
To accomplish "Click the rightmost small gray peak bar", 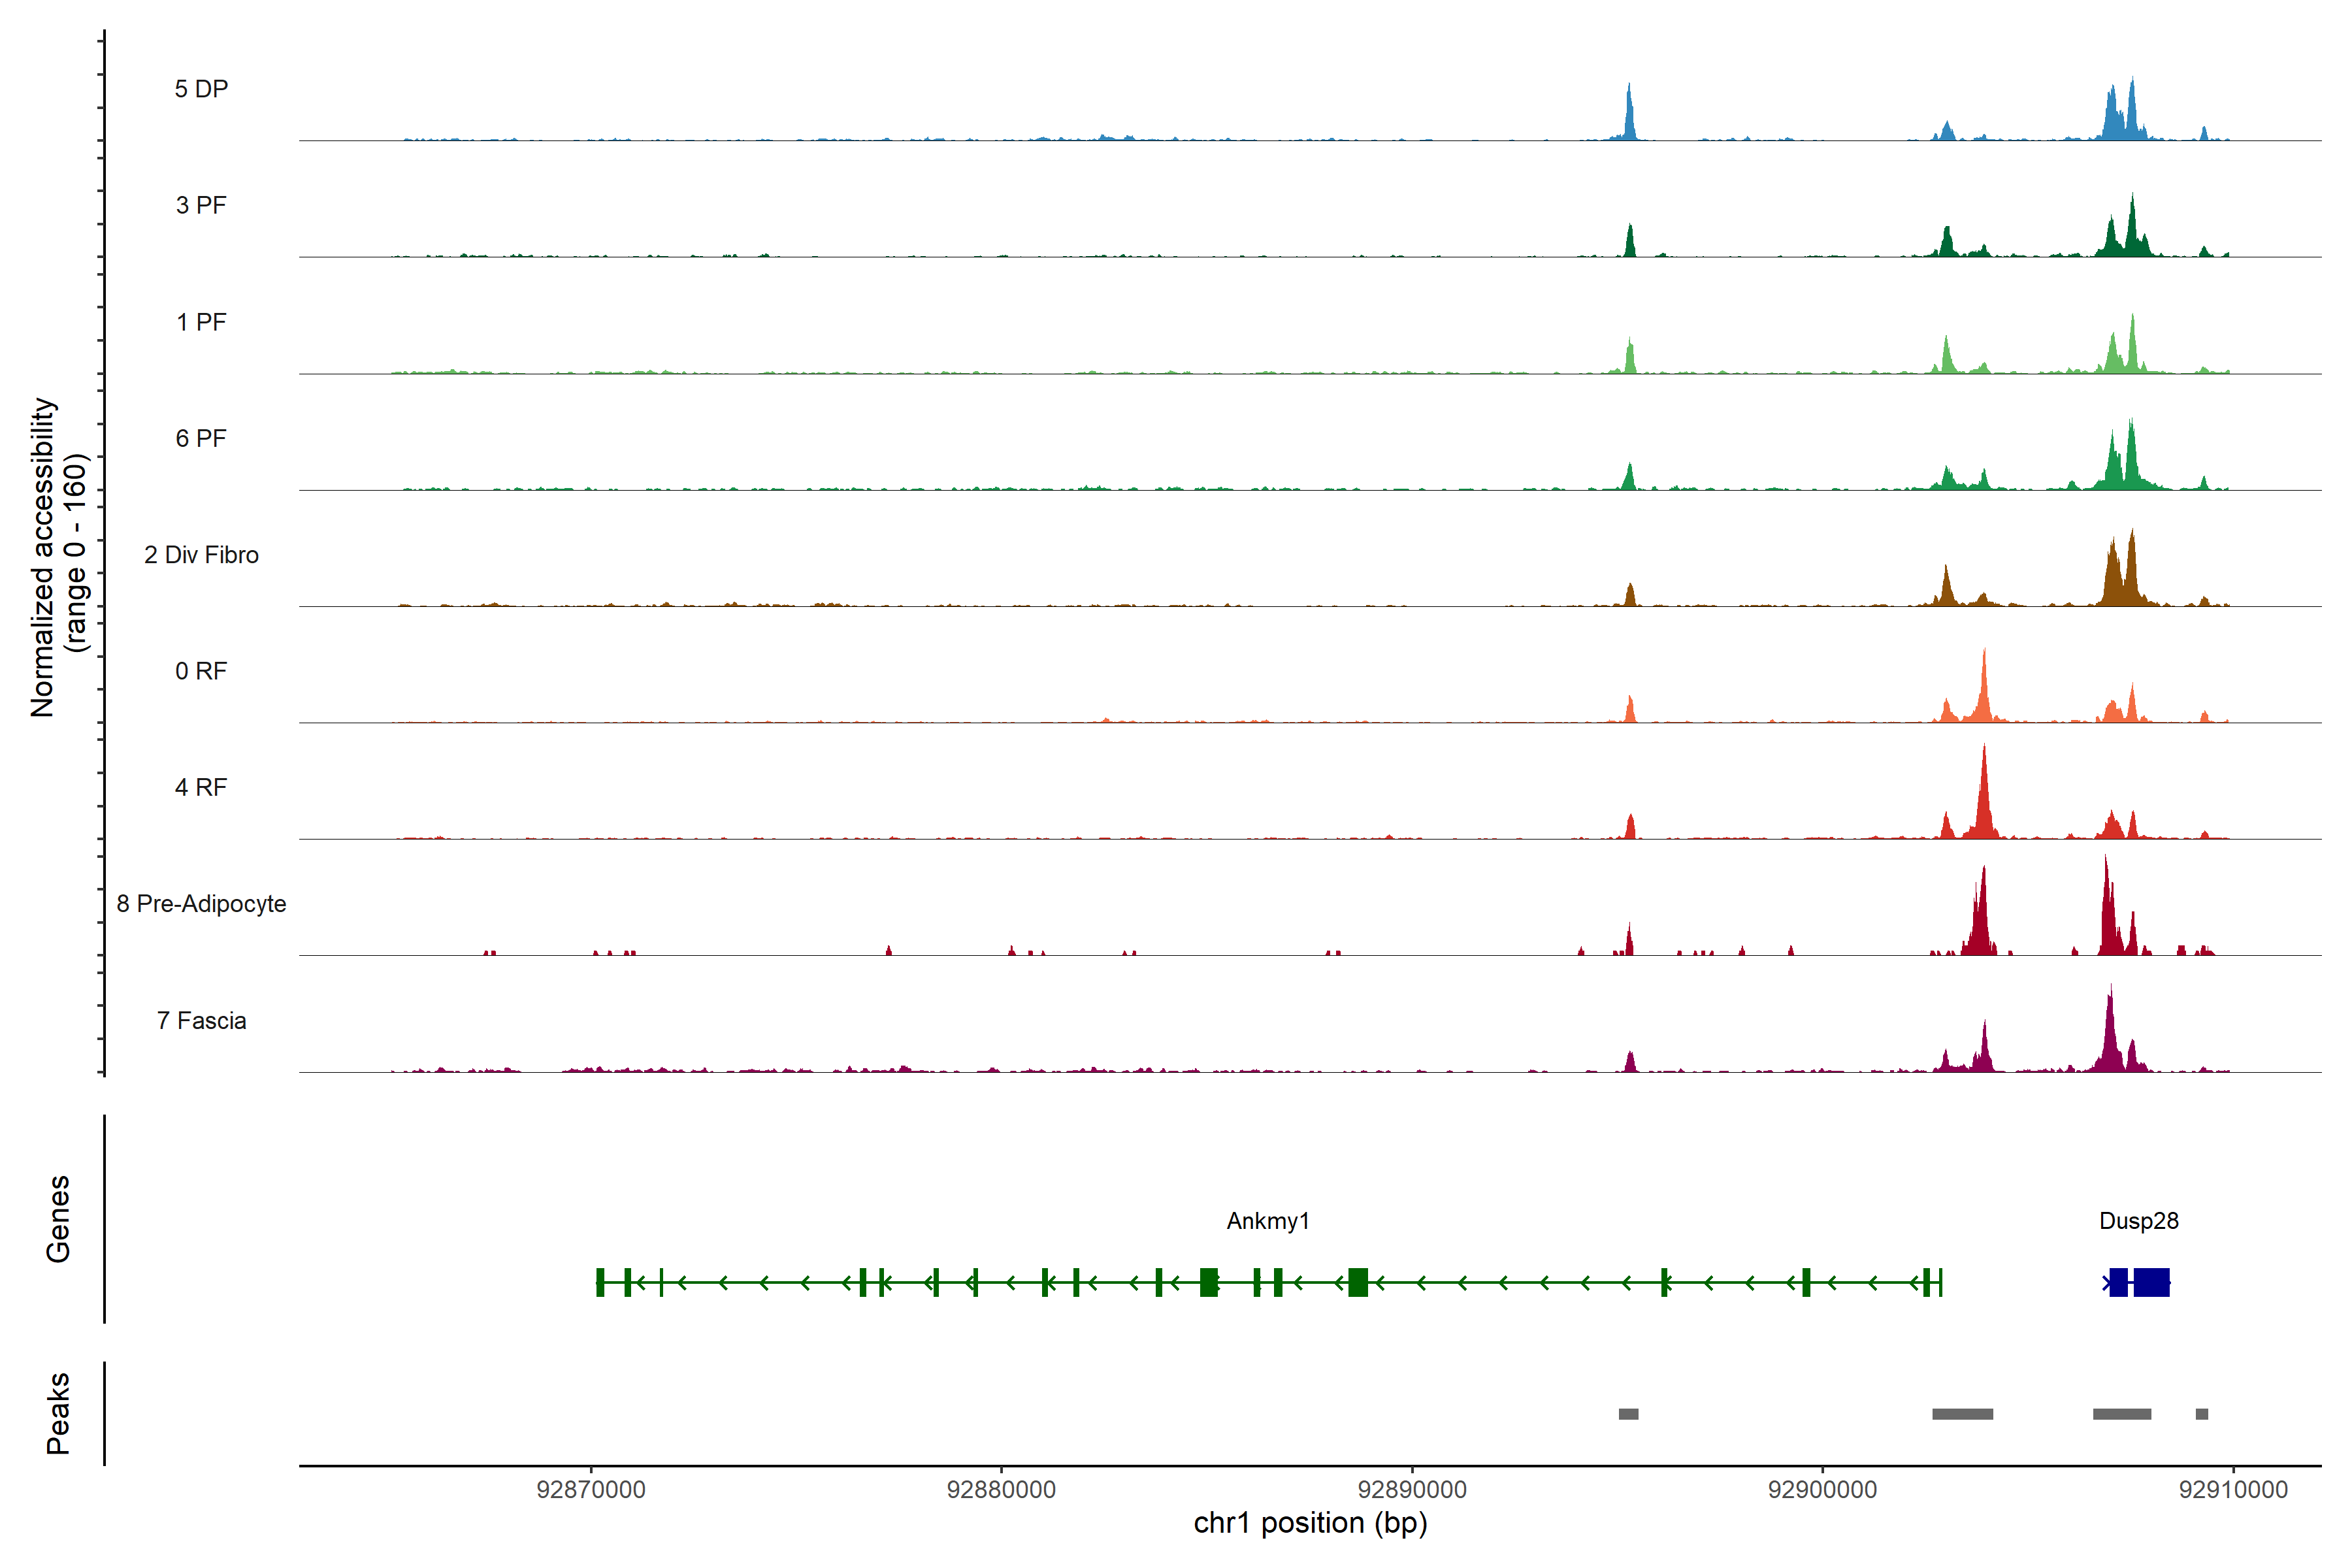I will click(x=2201, y=1414).
